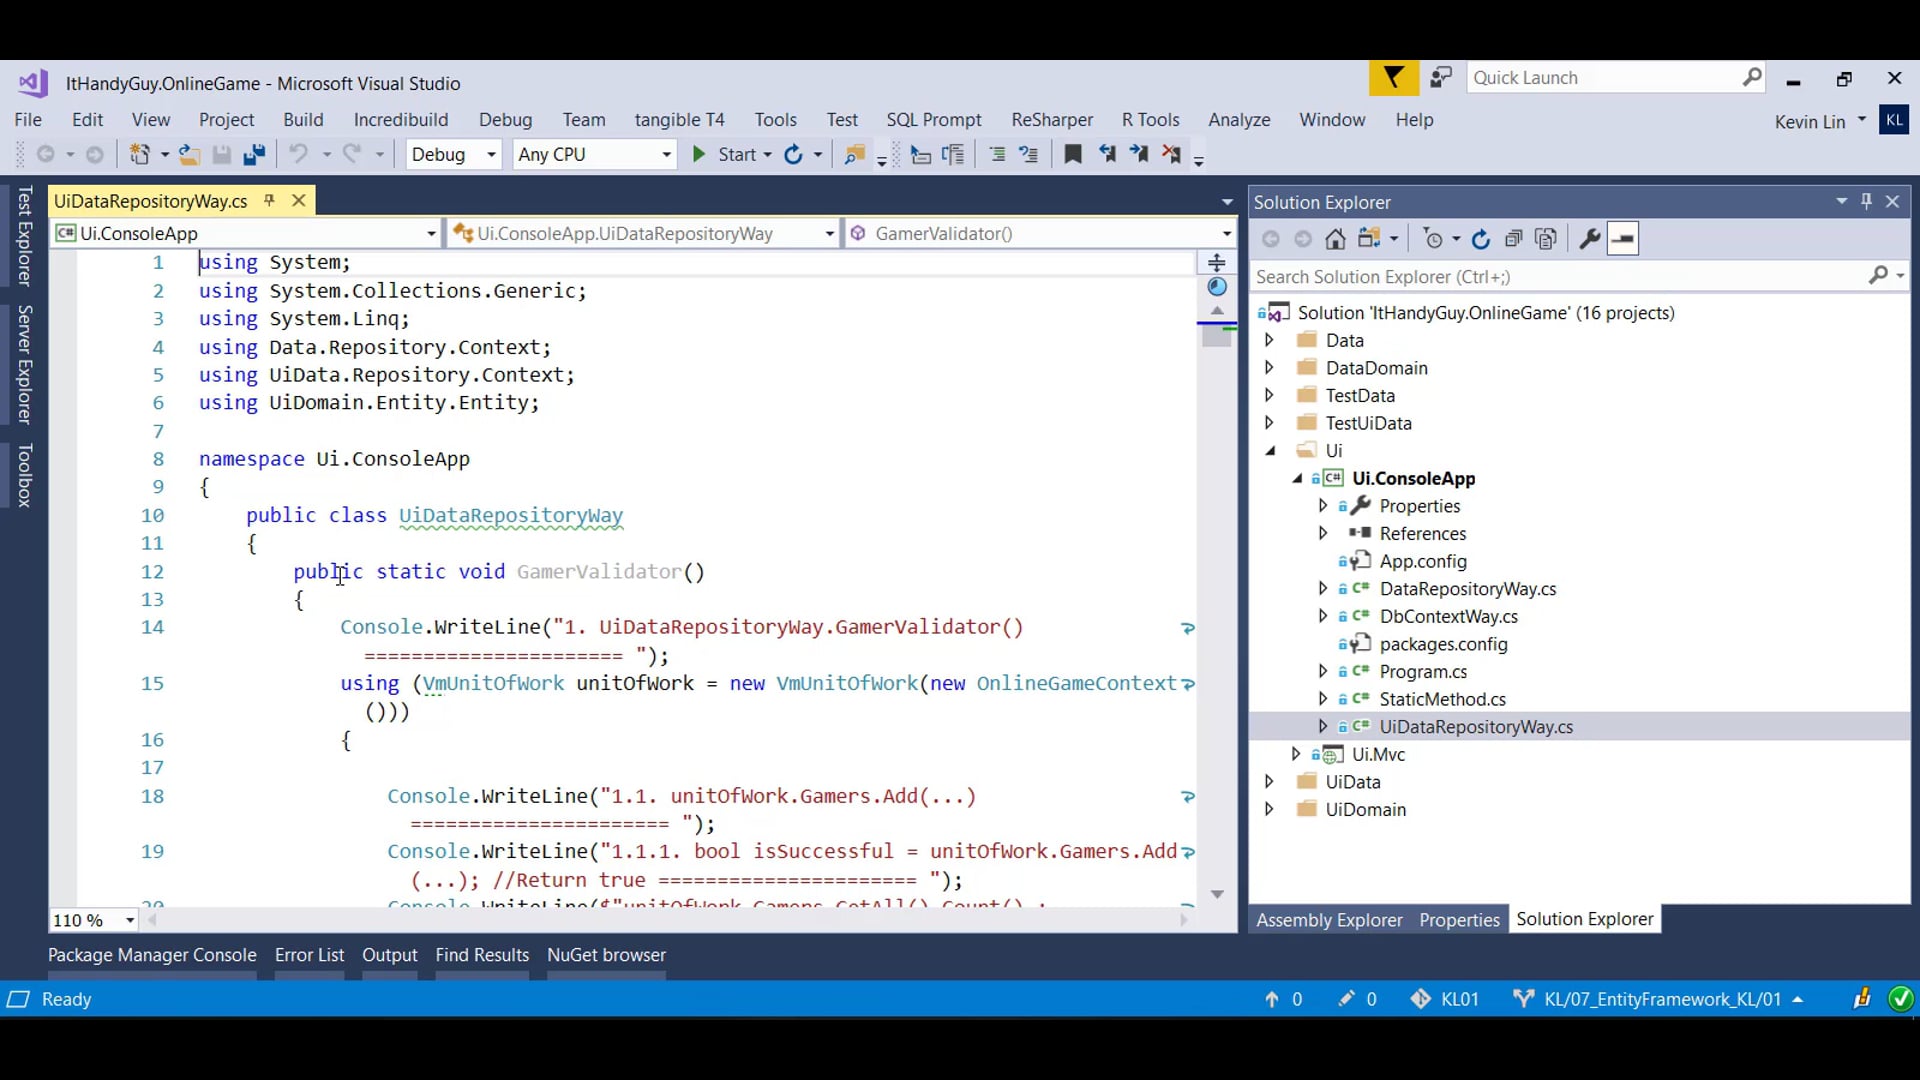Expand the DataDomain folder node
This screenshot has width=1920, height=1080.
pos(1269,368)
